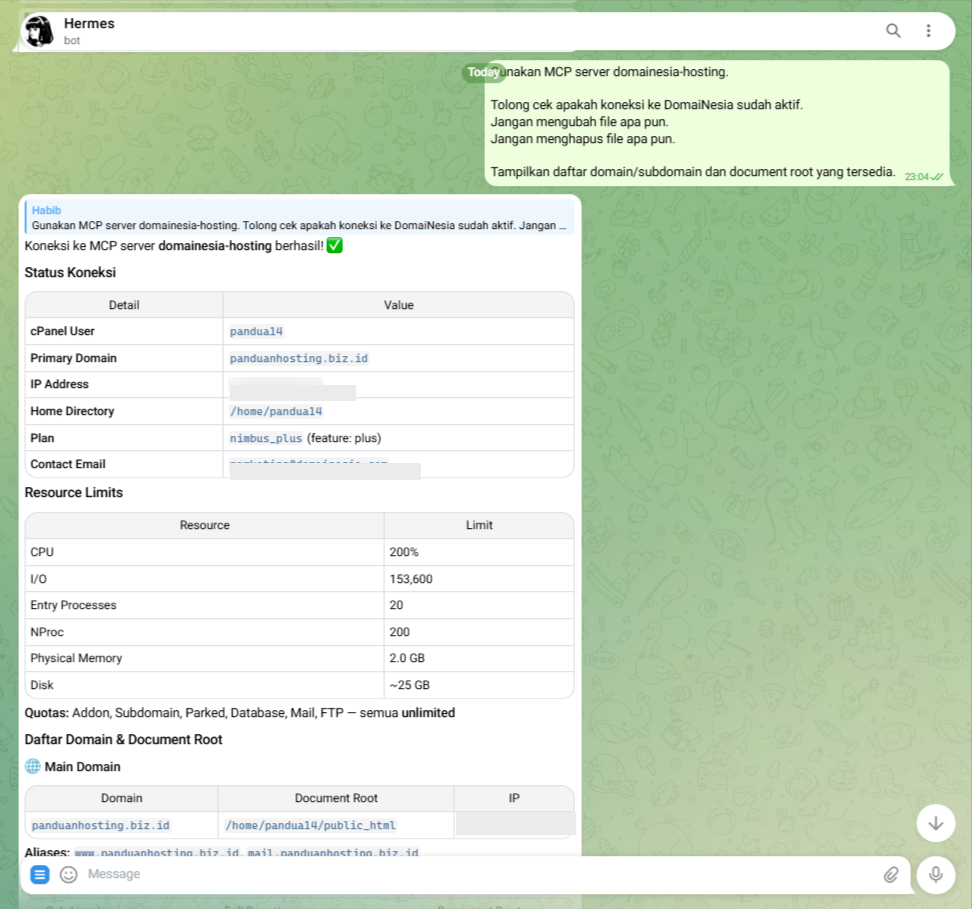The image size is (972, 909).
Task: Select the Daftar Domain & Document Root heading
Action: (x=123, y=739)
